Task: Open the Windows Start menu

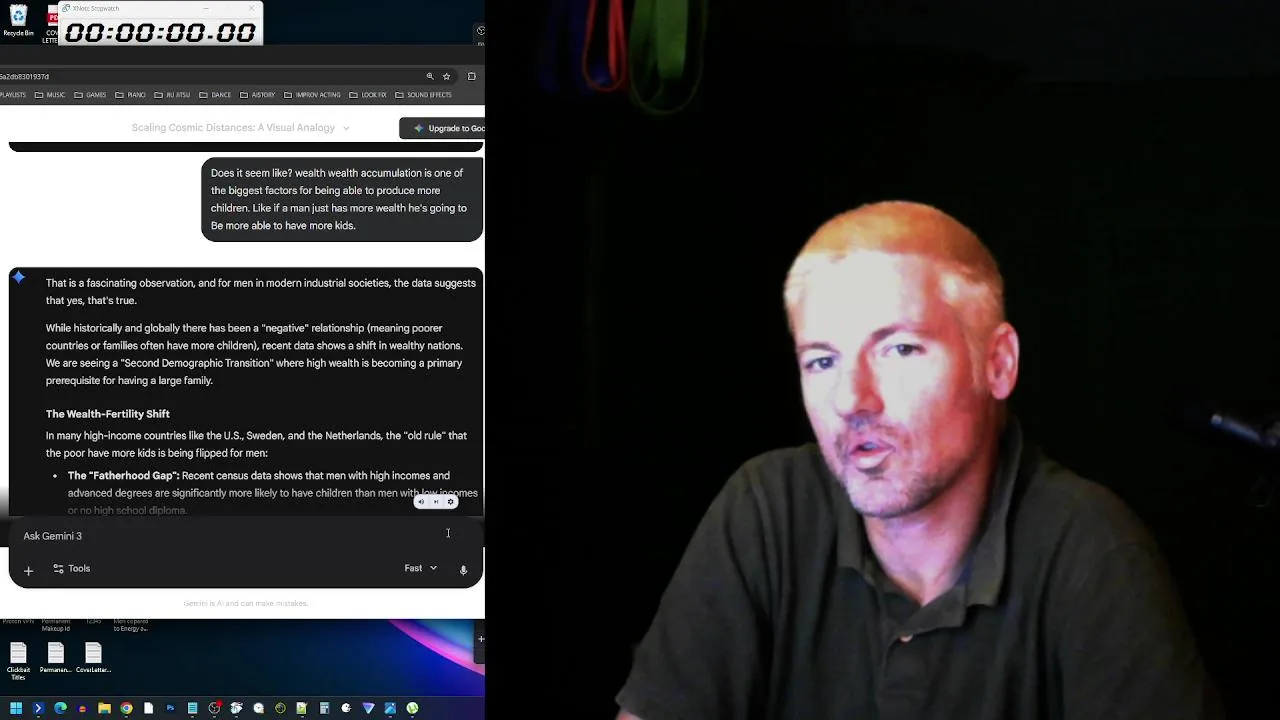Action: pos(16,708)
